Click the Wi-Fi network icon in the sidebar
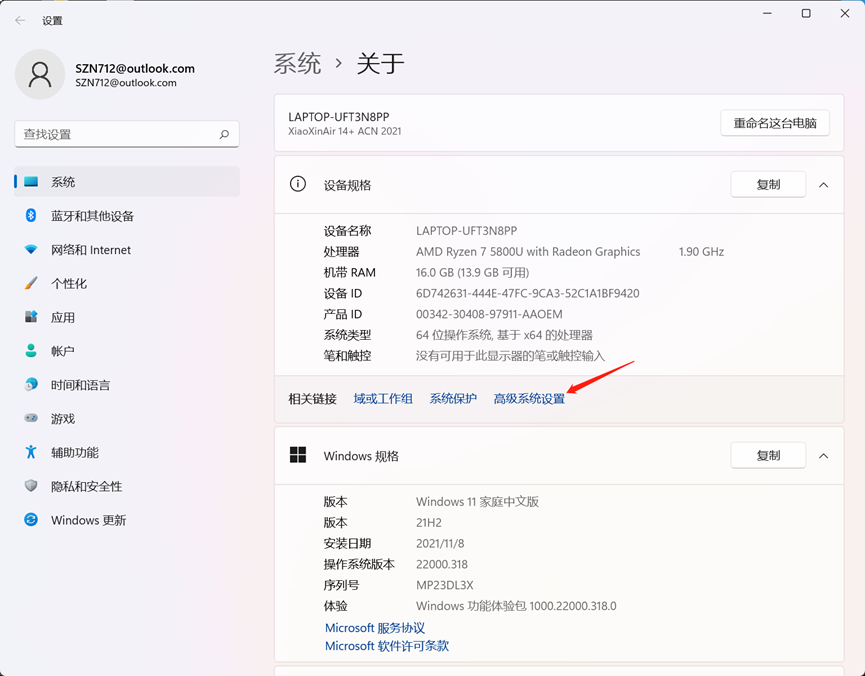This screenshot has width=865, height=676. pyautogui.click(x=31, y=249)
